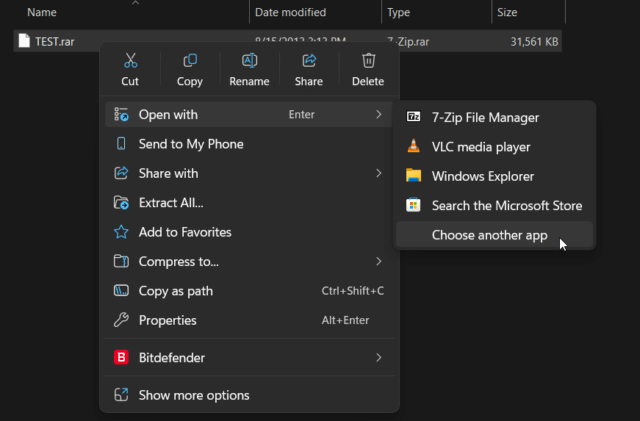
Task: Click the Delete trash icon
Action: [368, 60]
